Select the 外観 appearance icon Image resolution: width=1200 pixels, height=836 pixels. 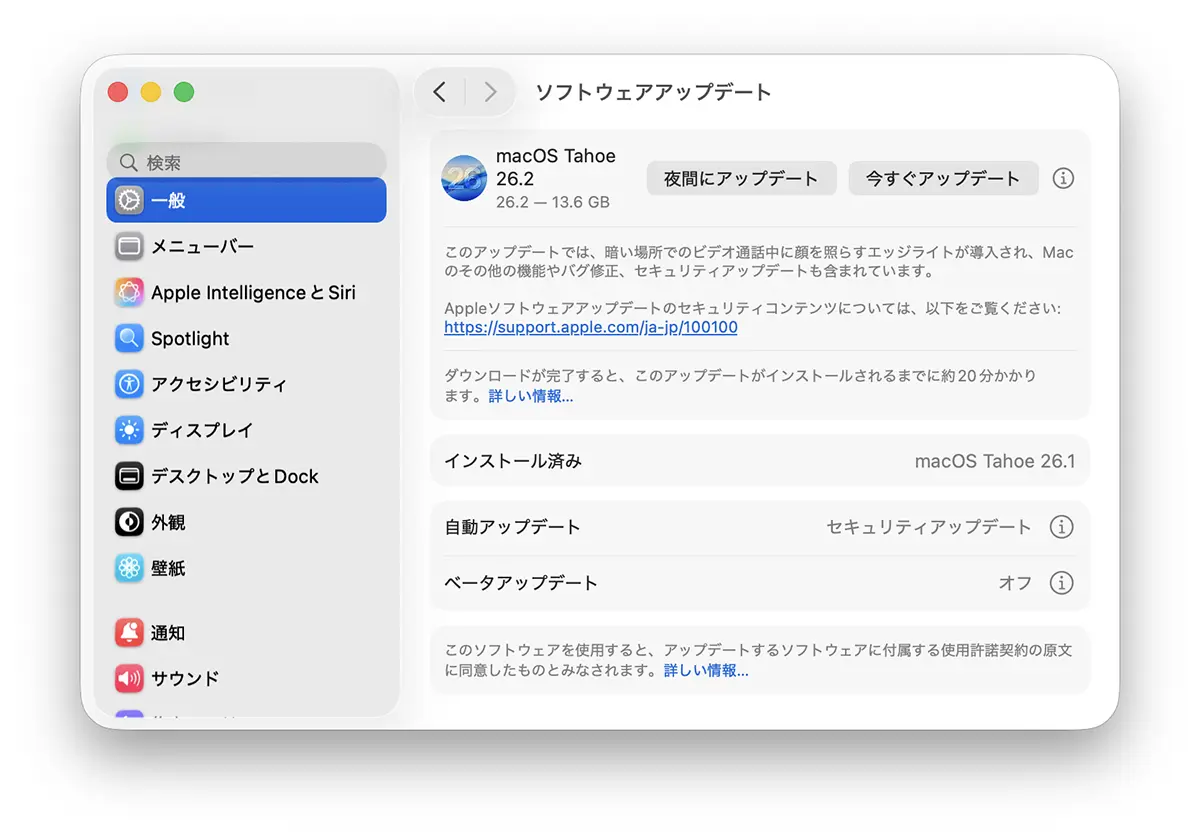pos(129,522)
